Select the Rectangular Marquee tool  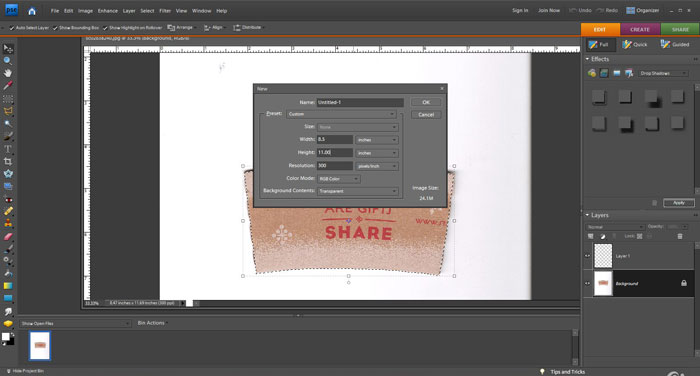(8, 99)
